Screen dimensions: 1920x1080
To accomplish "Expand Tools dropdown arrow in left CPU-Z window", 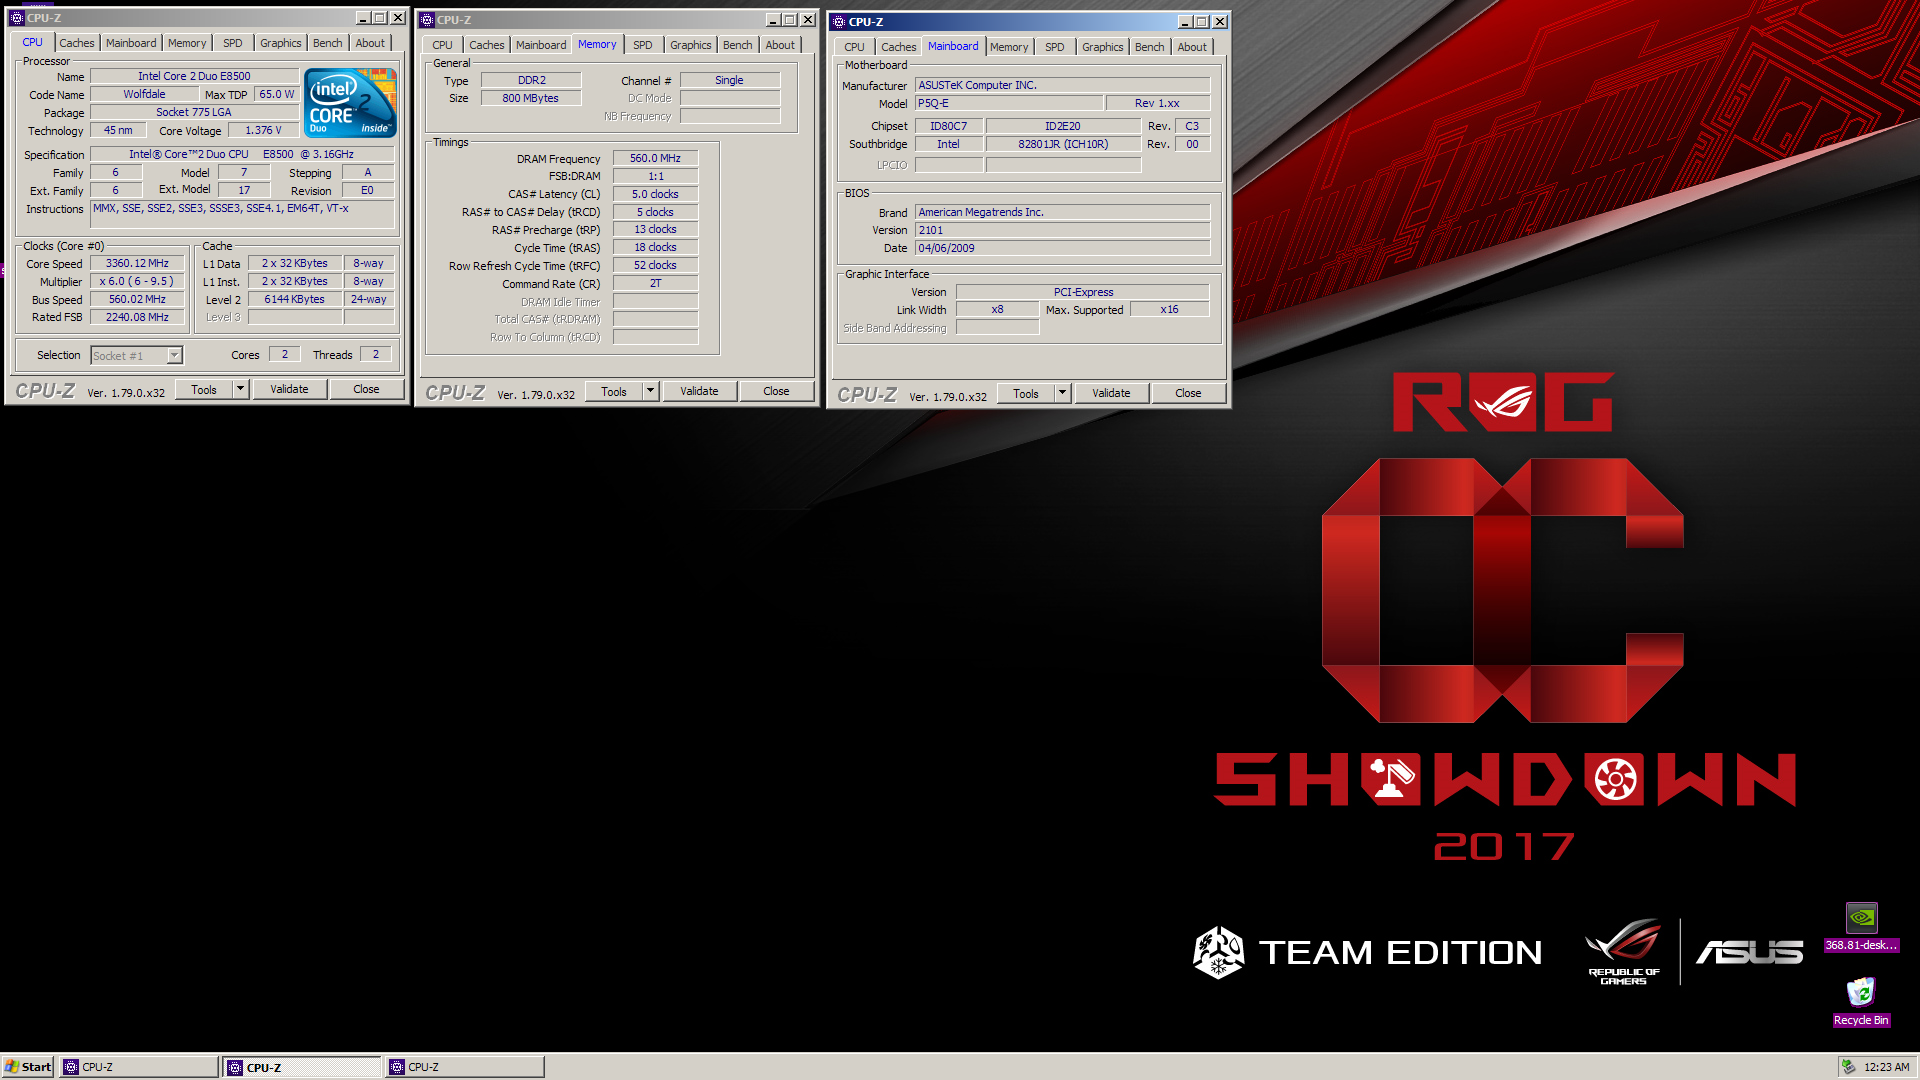I will (240, 390).
